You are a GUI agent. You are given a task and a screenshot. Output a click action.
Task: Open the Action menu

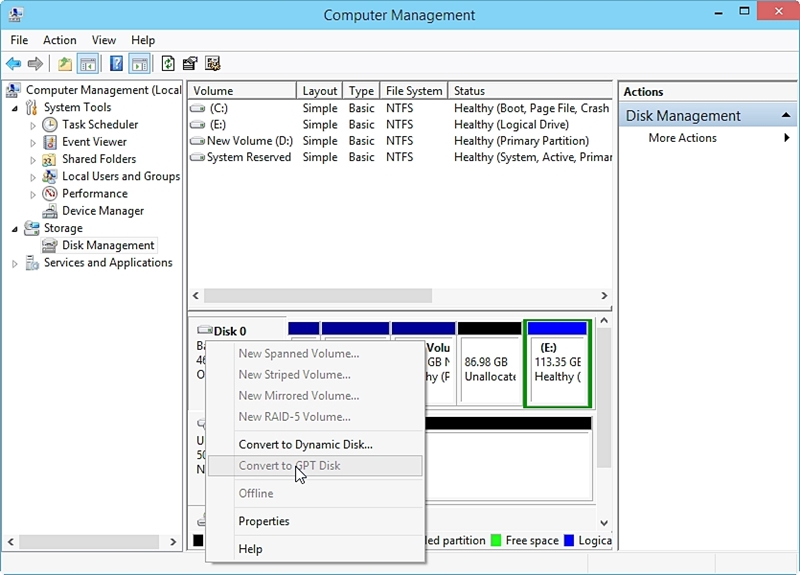(x=59, y=40)
